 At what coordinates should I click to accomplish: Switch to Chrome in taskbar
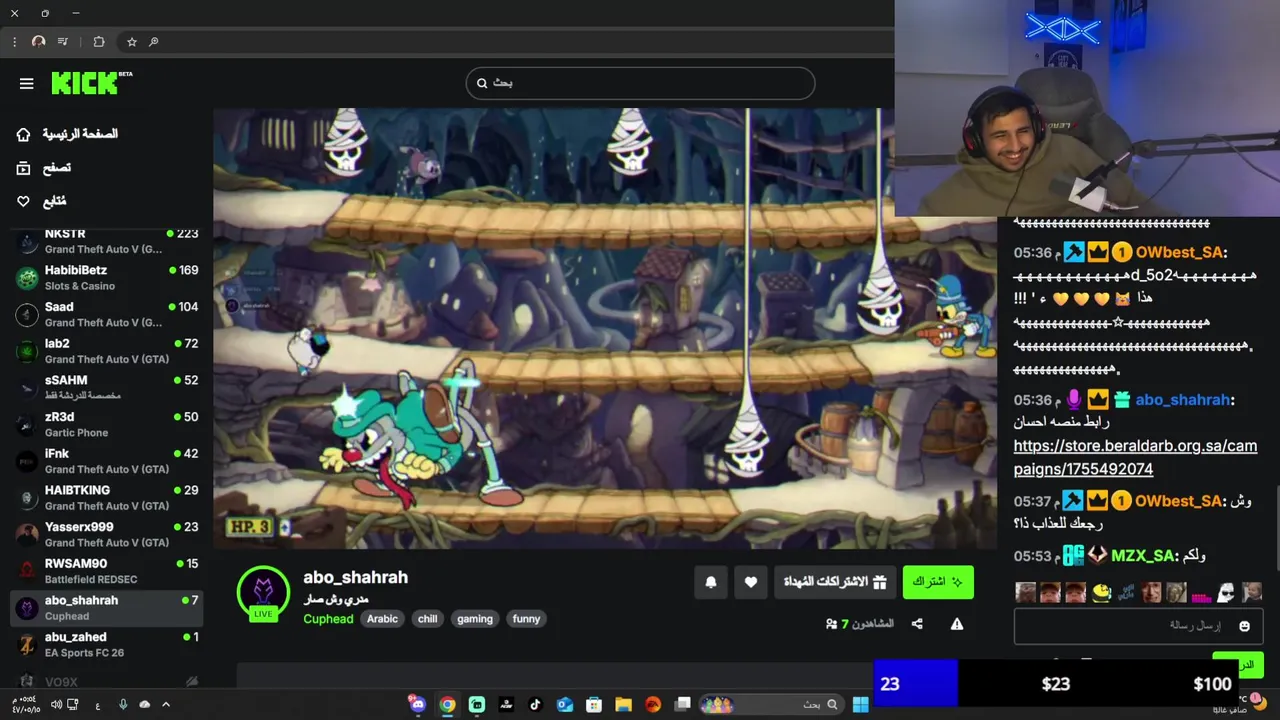click(x=447, y=705)
